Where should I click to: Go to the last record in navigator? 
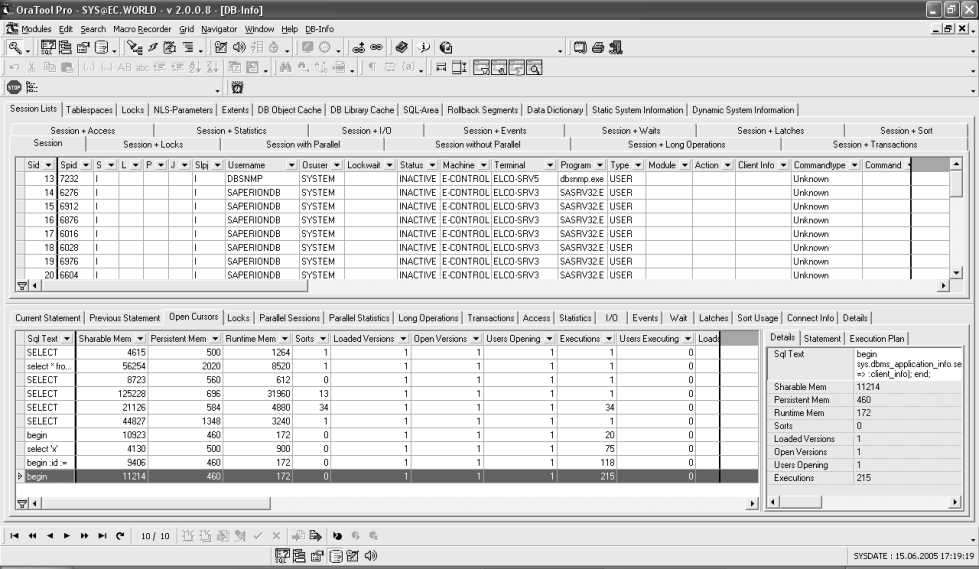click(103, 535)
